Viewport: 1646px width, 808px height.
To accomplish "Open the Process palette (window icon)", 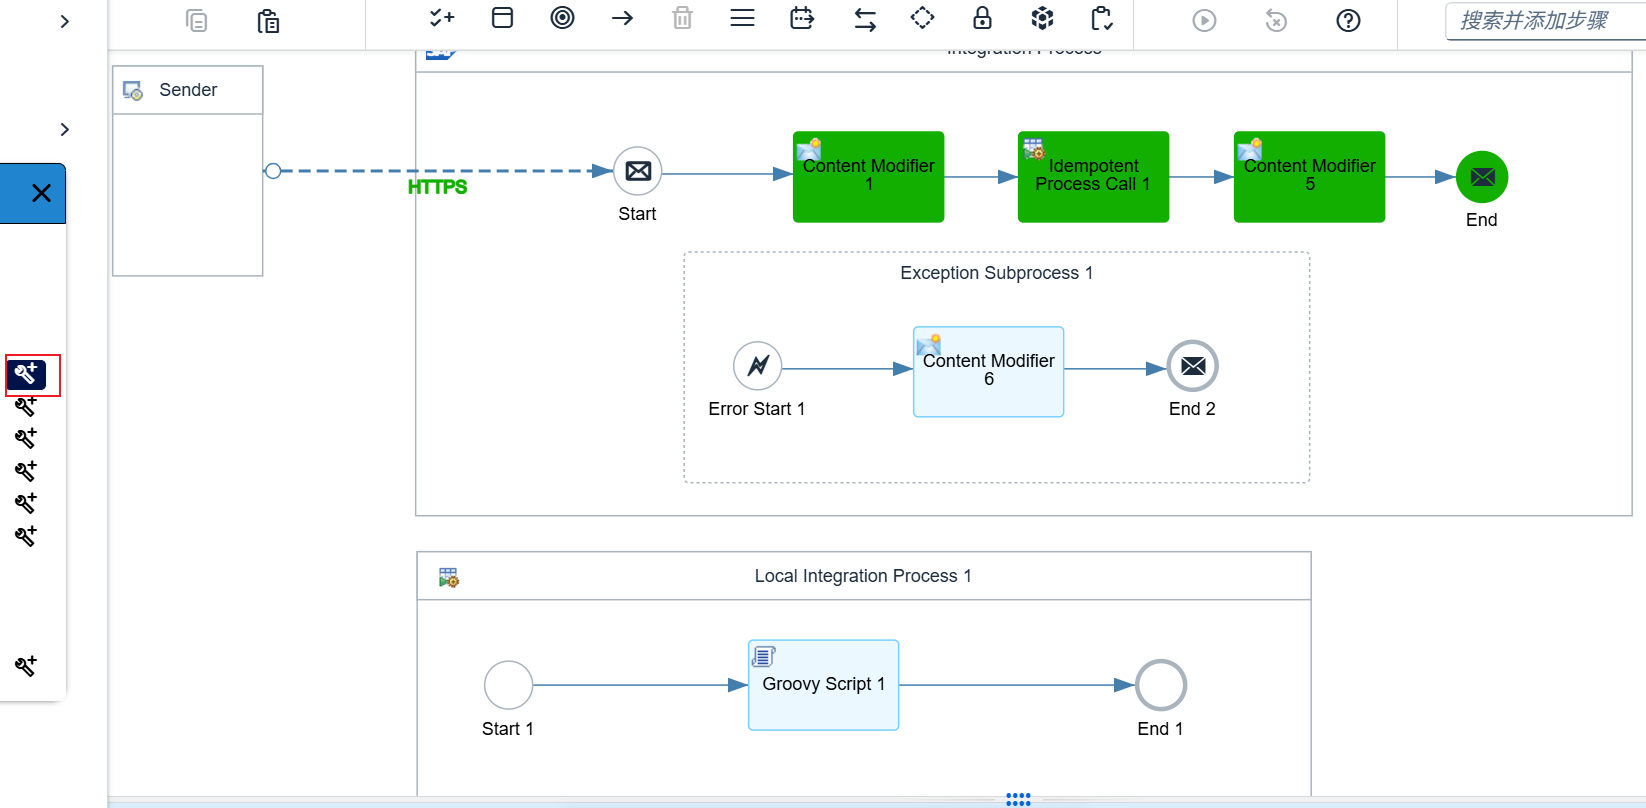I will click(x=503, y=18).
